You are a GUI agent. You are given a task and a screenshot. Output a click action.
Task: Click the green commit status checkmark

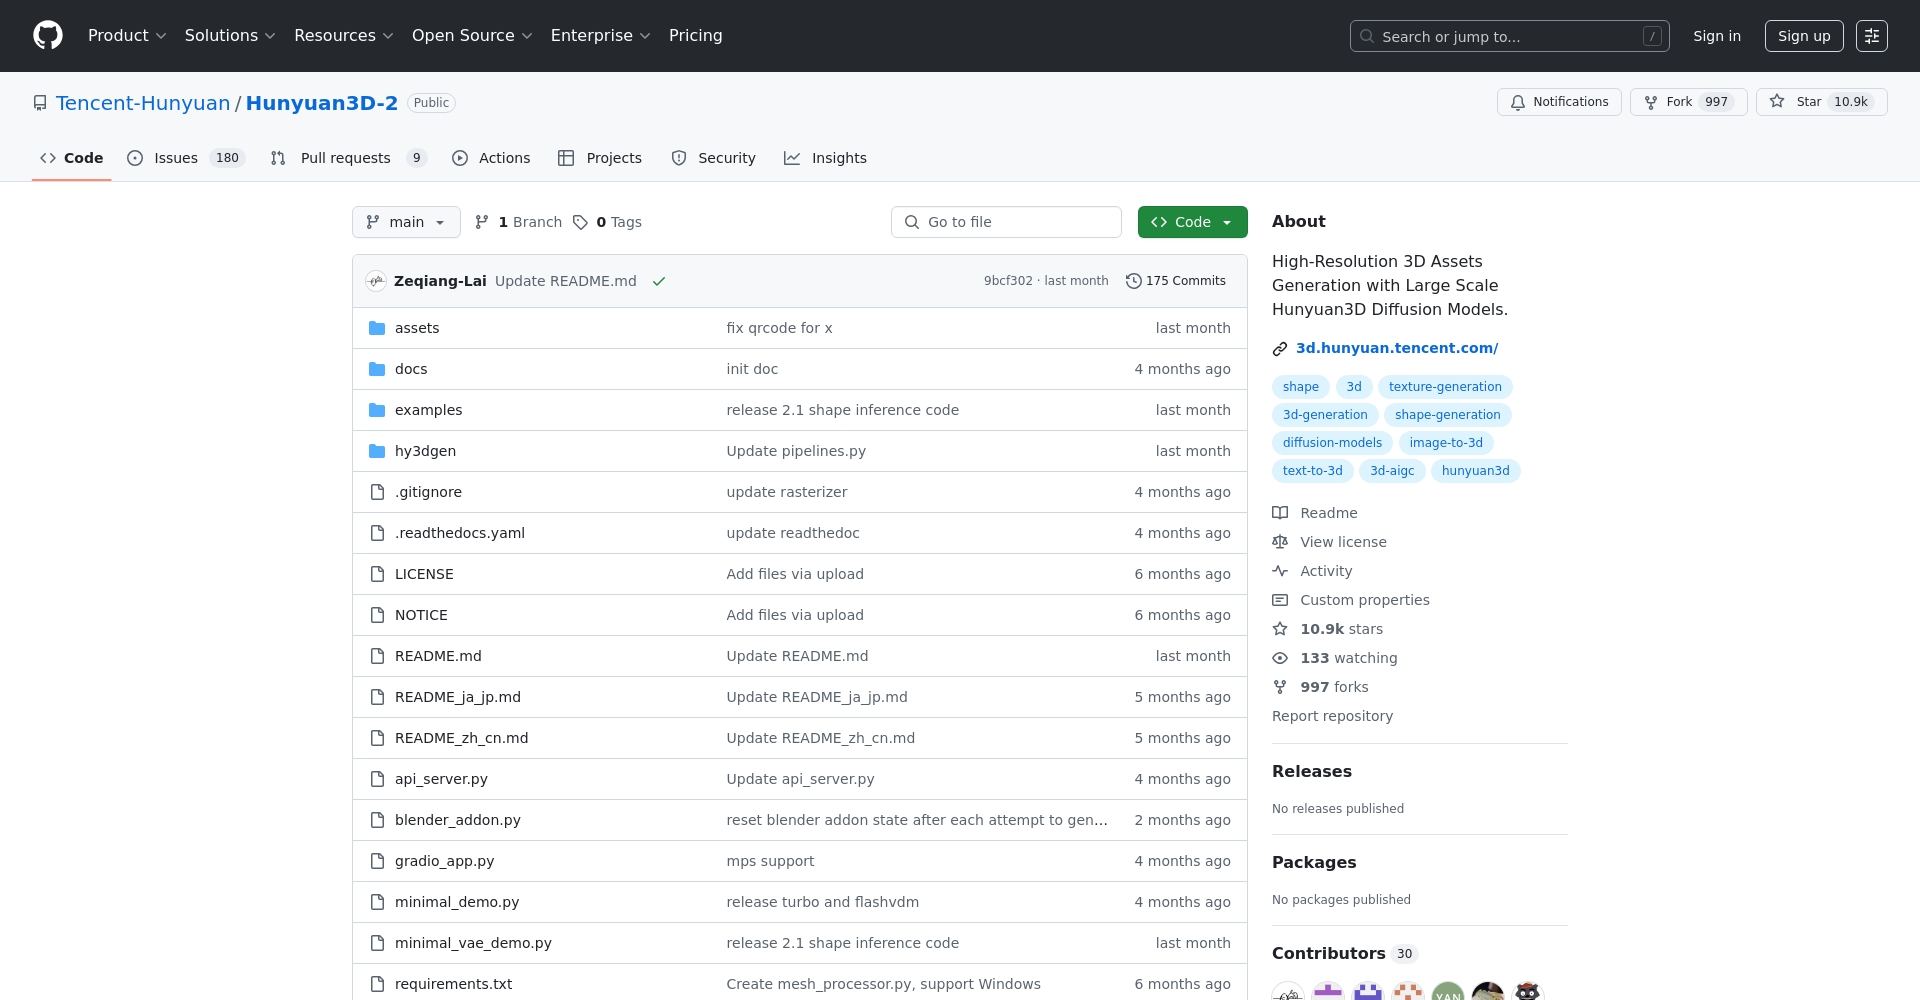[659, 281]
